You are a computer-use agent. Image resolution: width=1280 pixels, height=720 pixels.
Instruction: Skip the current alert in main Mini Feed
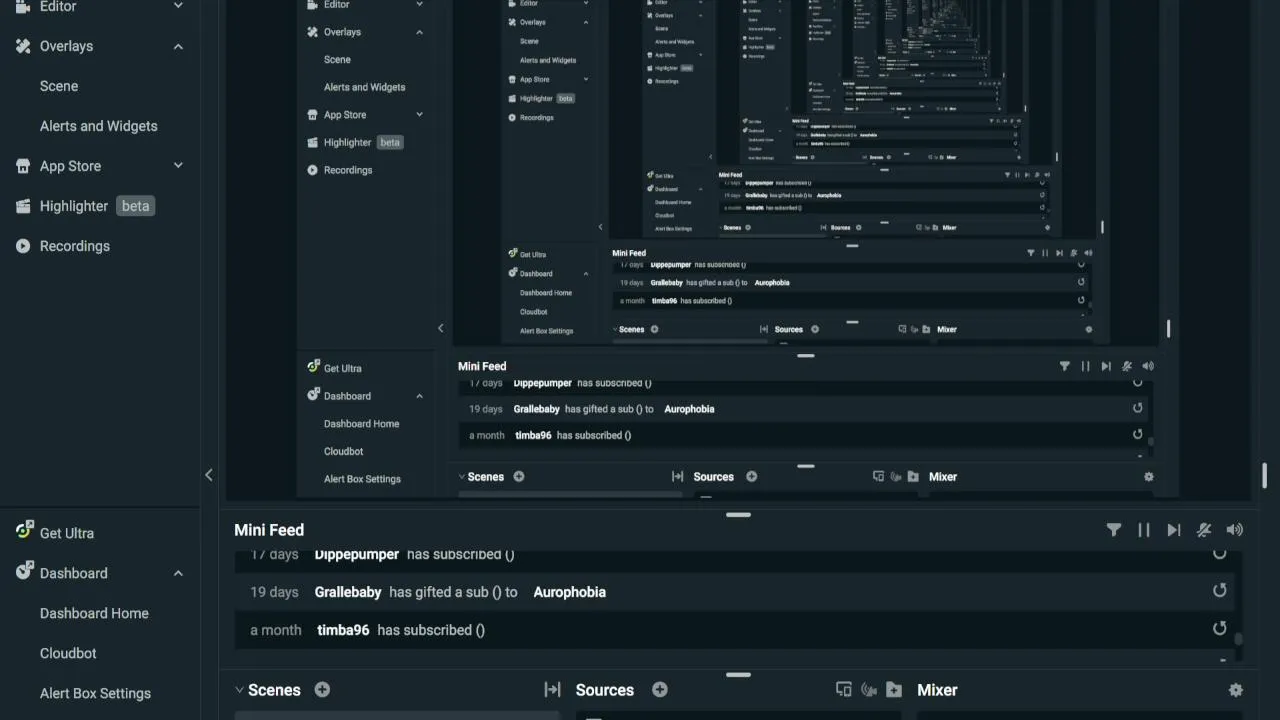point(1174,530)
